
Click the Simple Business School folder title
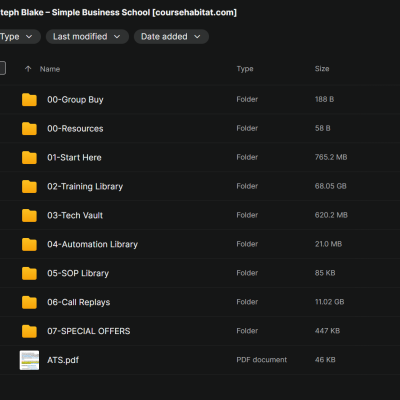pos(118,13)
